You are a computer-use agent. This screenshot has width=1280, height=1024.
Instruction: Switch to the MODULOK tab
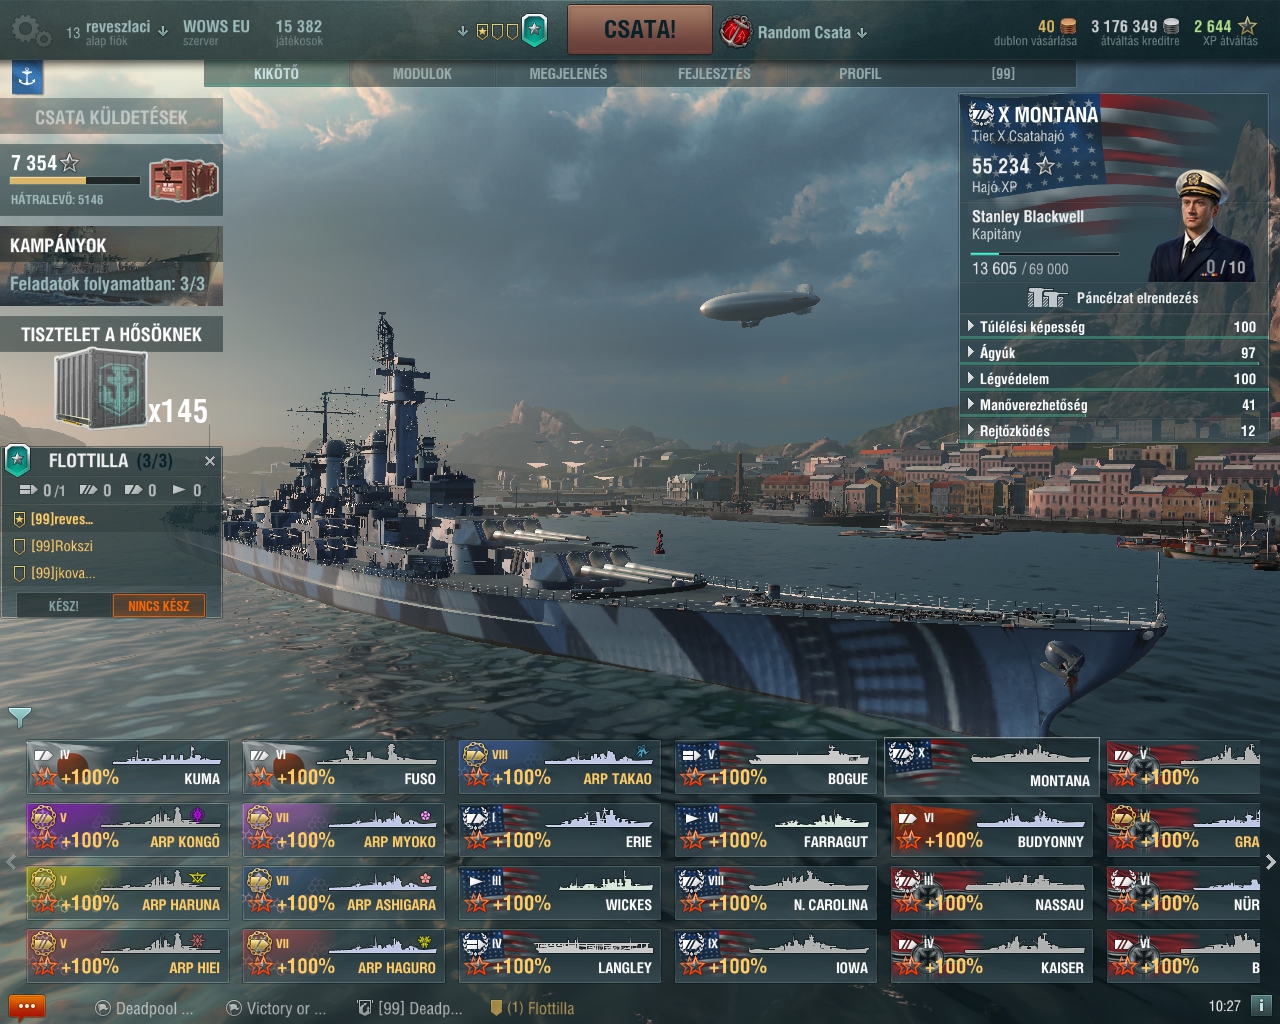[x=422, y=73]
